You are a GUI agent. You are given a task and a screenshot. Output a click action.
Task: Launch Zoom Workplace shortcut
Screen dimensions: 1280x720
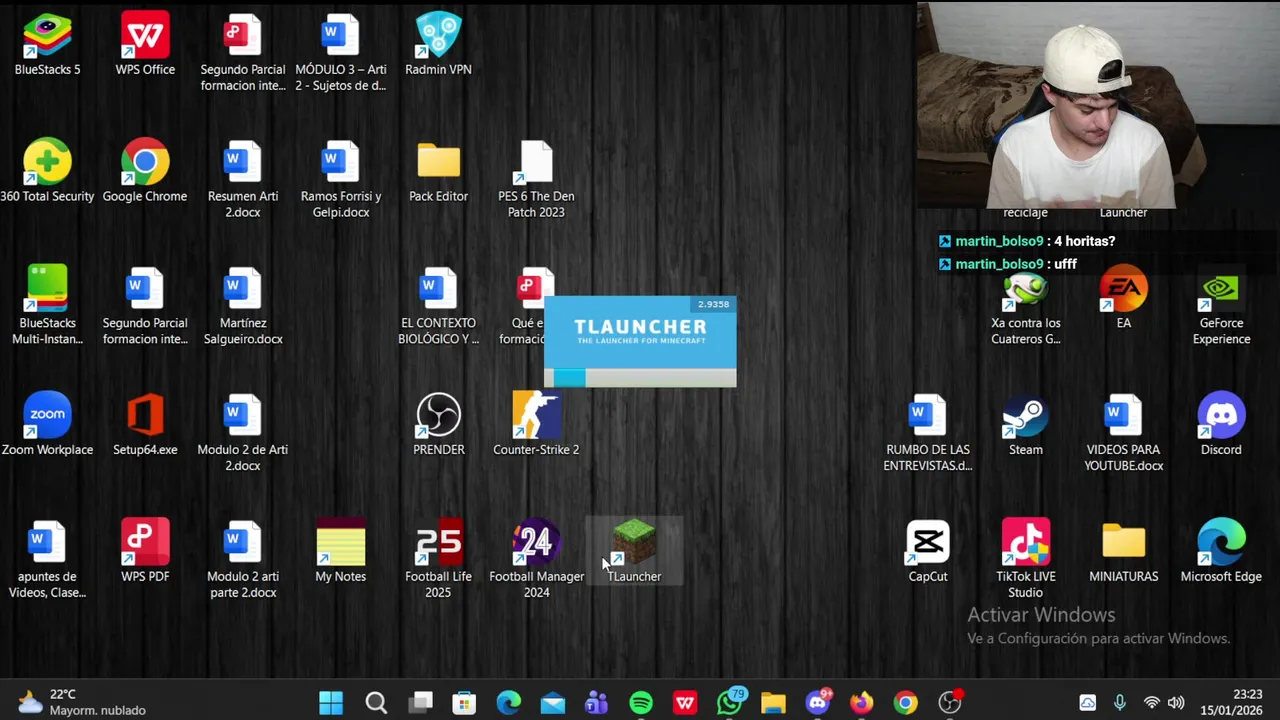(47, 425)
